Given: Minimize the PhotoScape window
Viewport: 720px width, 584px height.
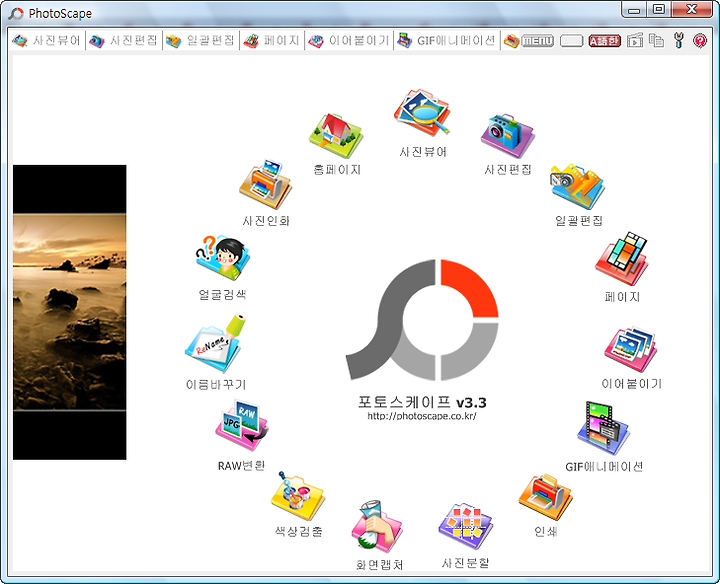Looking at the screenshot, I should pos(634,9).
